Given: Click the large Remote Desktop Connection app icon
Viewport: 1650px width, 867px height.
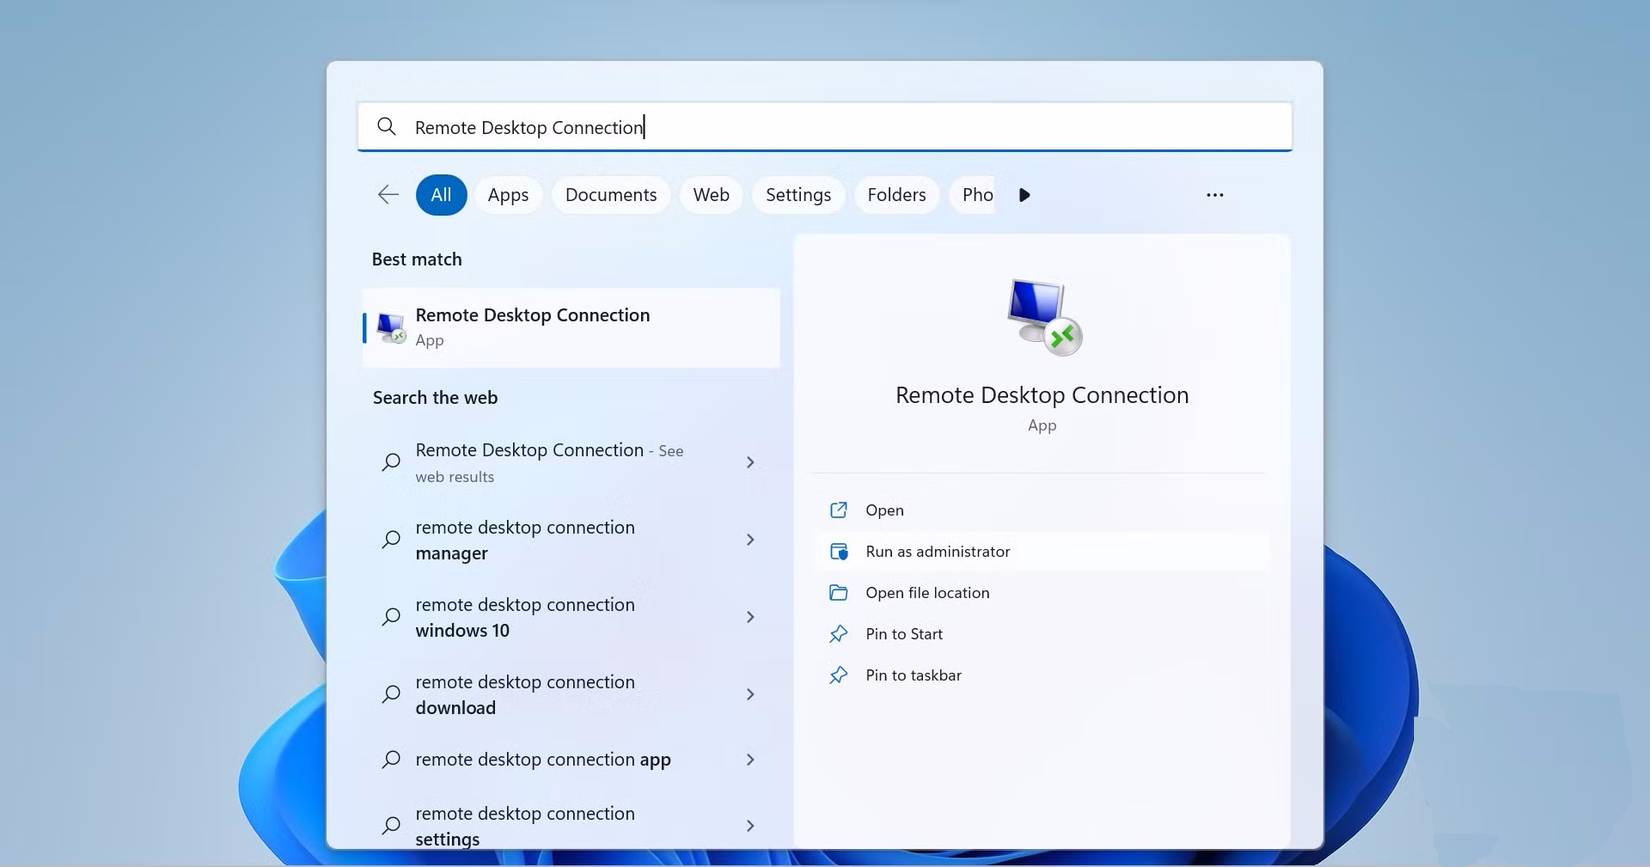Looking at the screenshot, I should (1042, 317).
